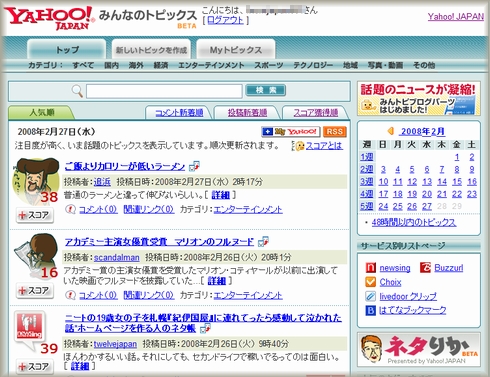Select the コメント新着順 sort tab
490x377 pixels.
coord(179,113)
